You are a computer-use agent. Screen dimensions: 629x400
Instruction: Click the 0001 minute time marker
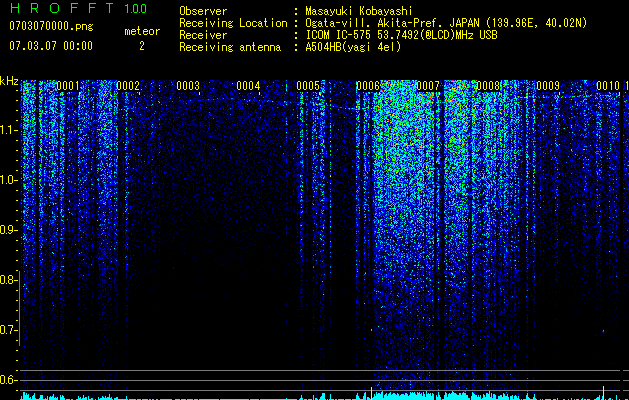pyautogui.click(x=68, y=86)
